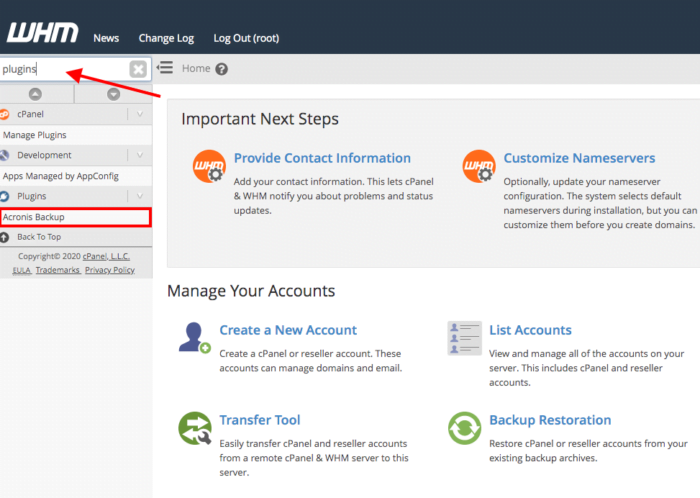Click the Customize Nameservers icon
Screen dimensions: 700x498
pyautogui.click(x=479, y=167)
